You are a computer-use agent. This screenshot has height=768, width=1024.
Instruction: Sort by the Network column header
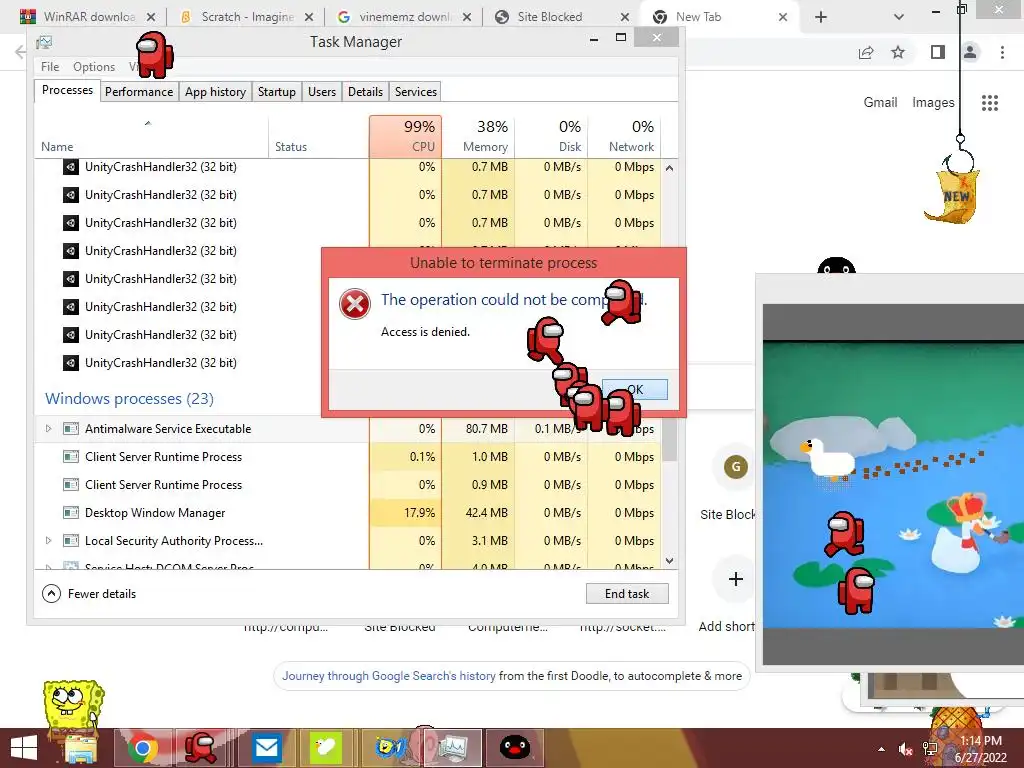[x=625, y=136]
